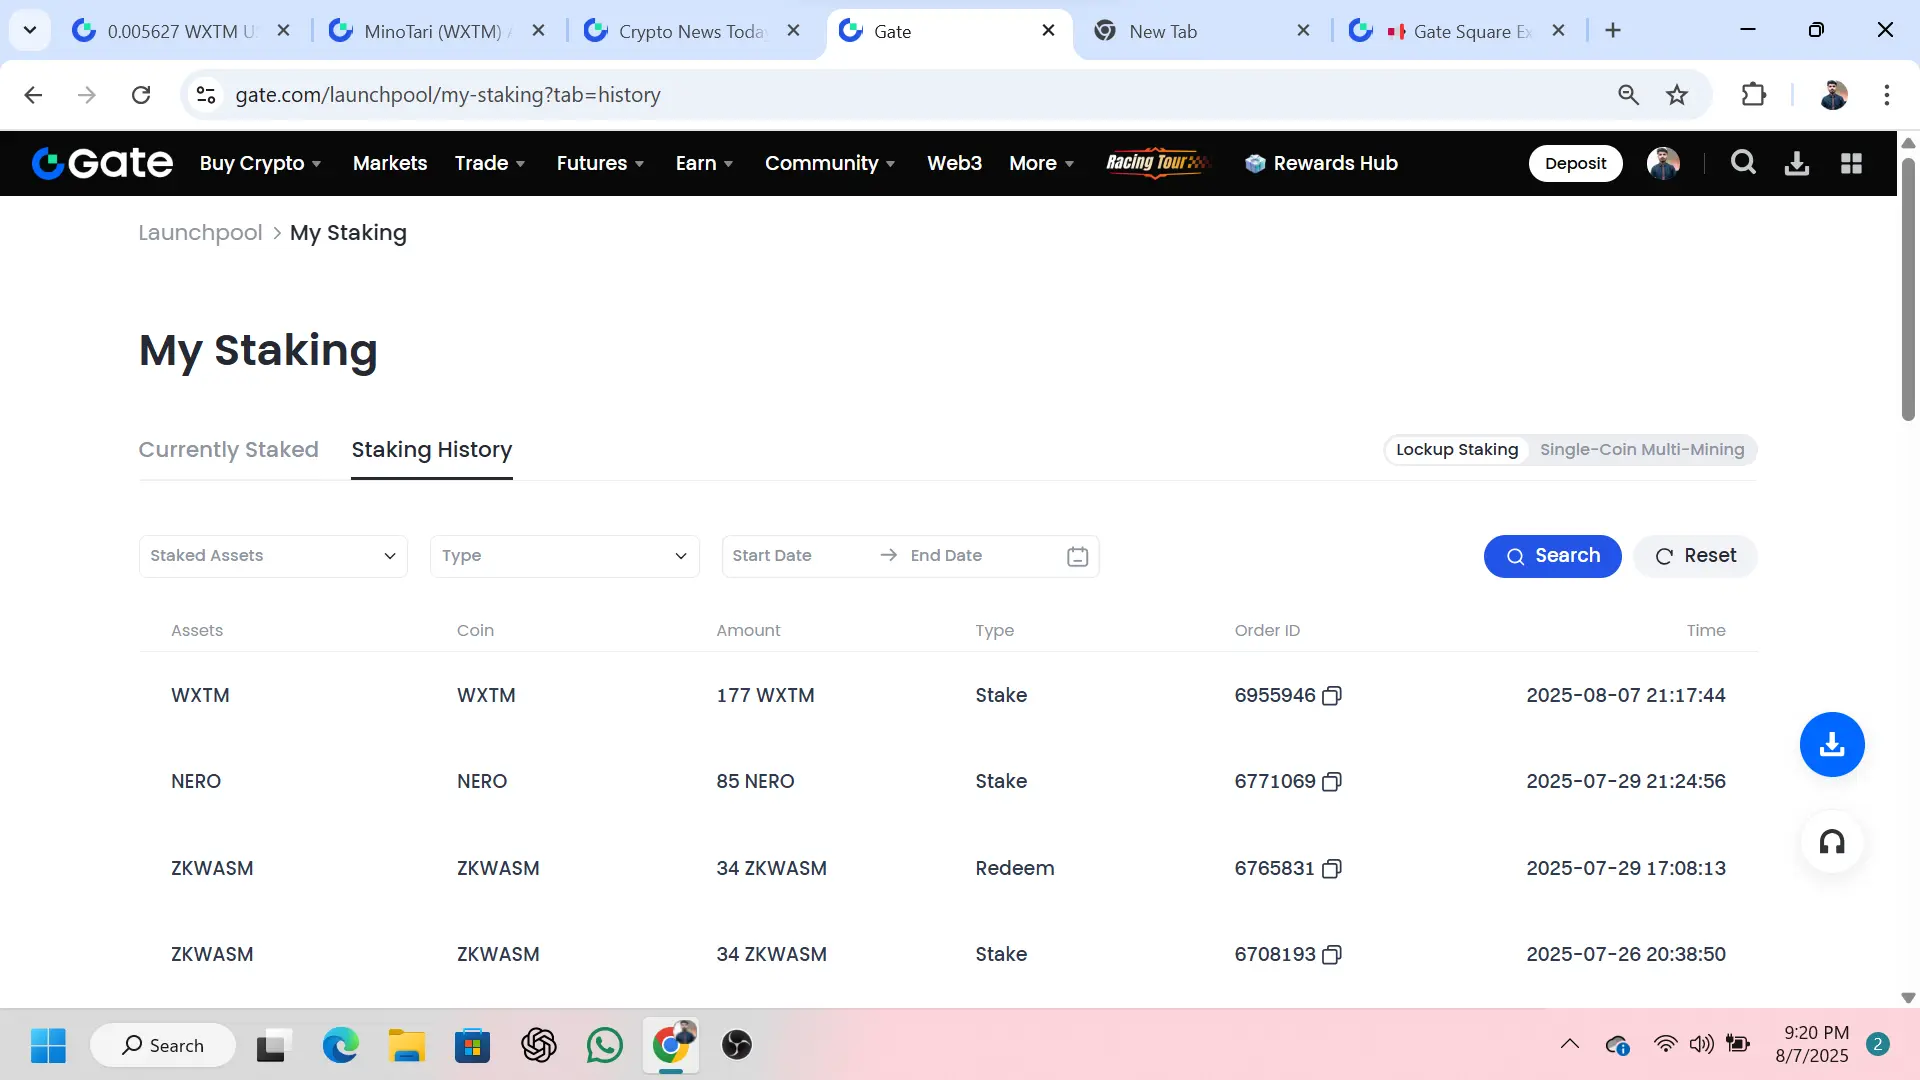Viewport: 1920px width, 1080px height.
Task: Reload the page
Action: [x=141, y=95]
